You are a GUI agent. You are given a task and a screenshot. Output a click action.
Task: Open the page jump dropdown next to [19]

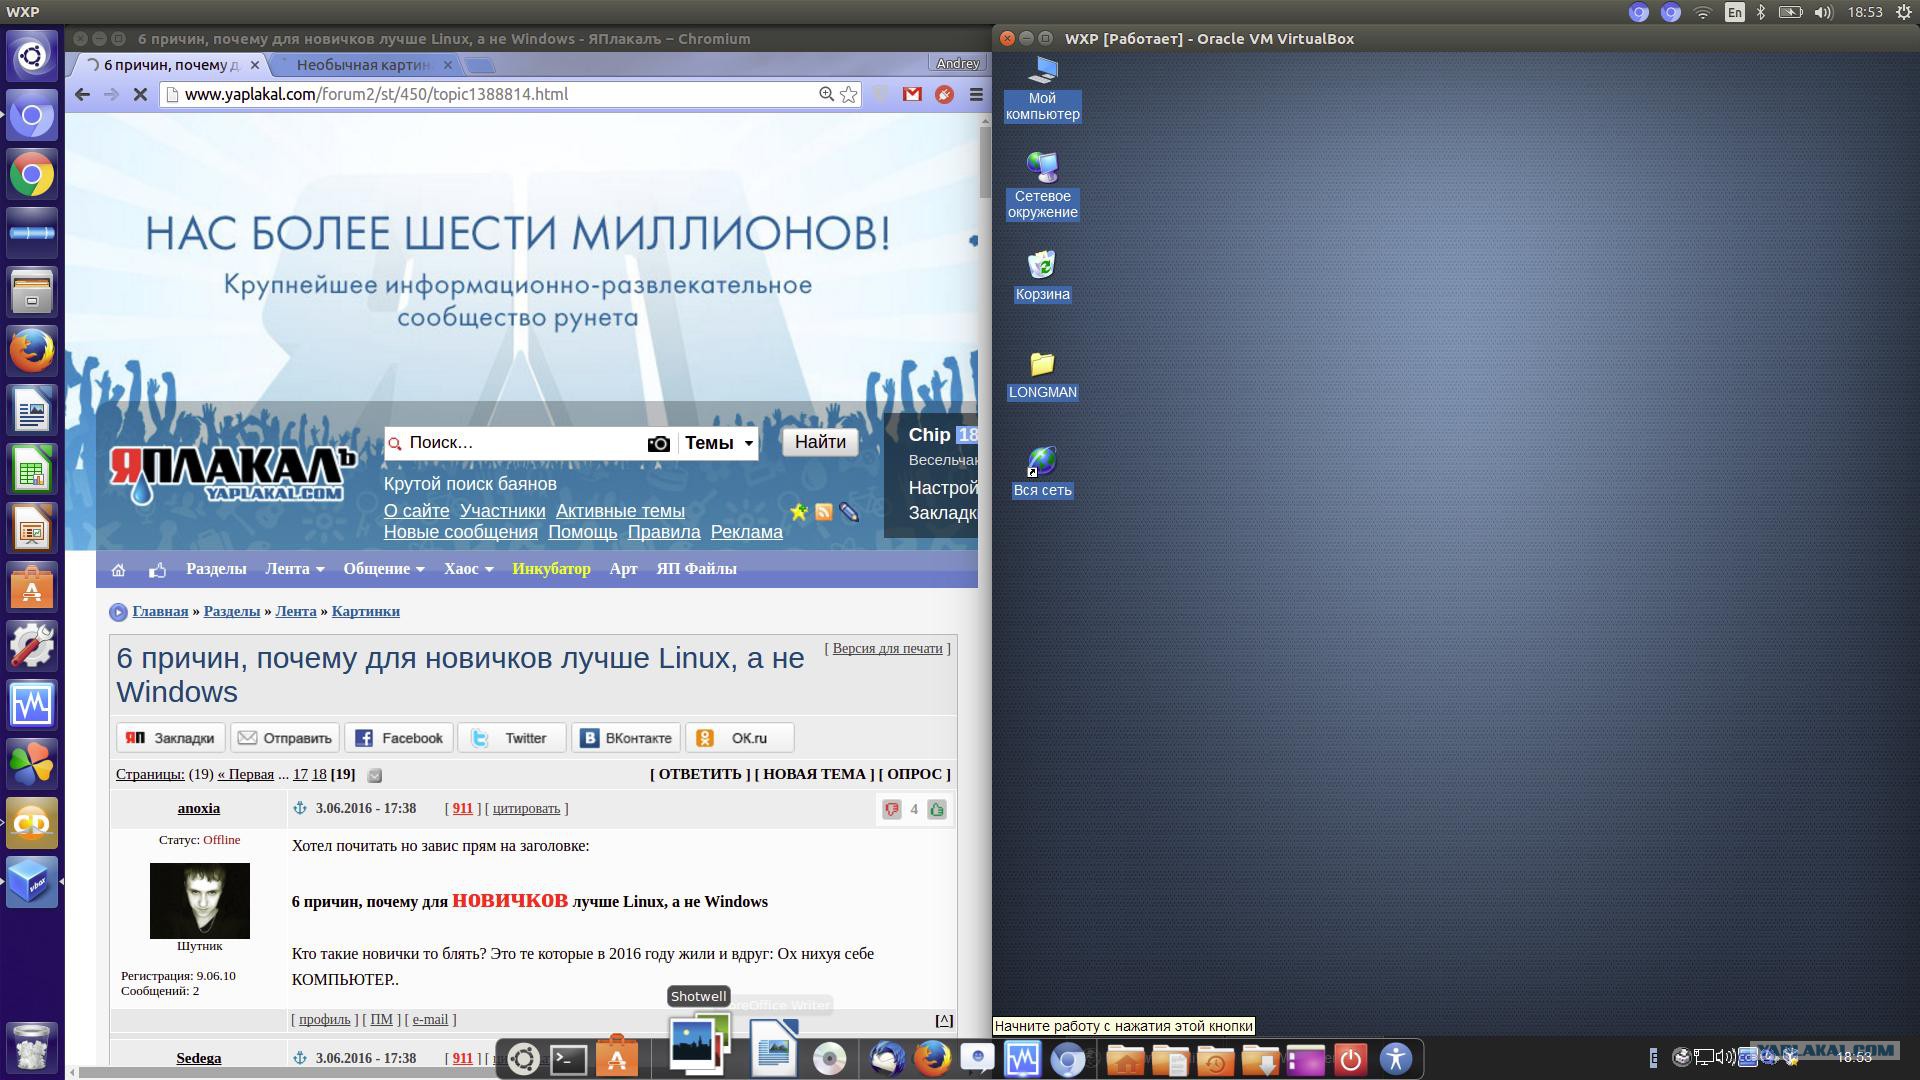(x=374, y=775)
